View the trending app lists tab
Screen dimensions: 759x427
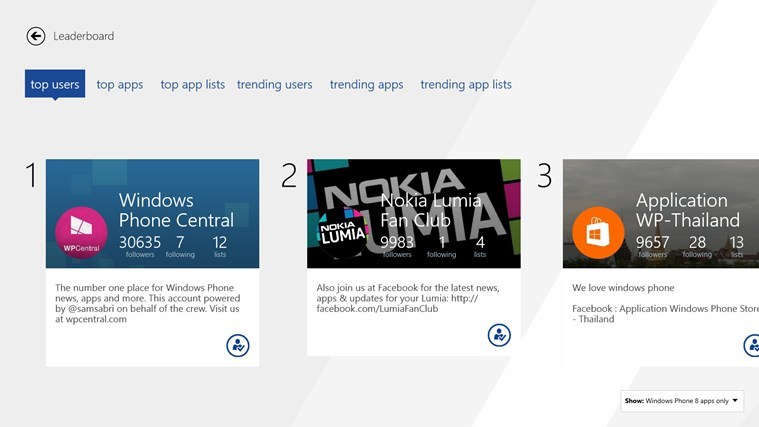[x=466, y=84]
